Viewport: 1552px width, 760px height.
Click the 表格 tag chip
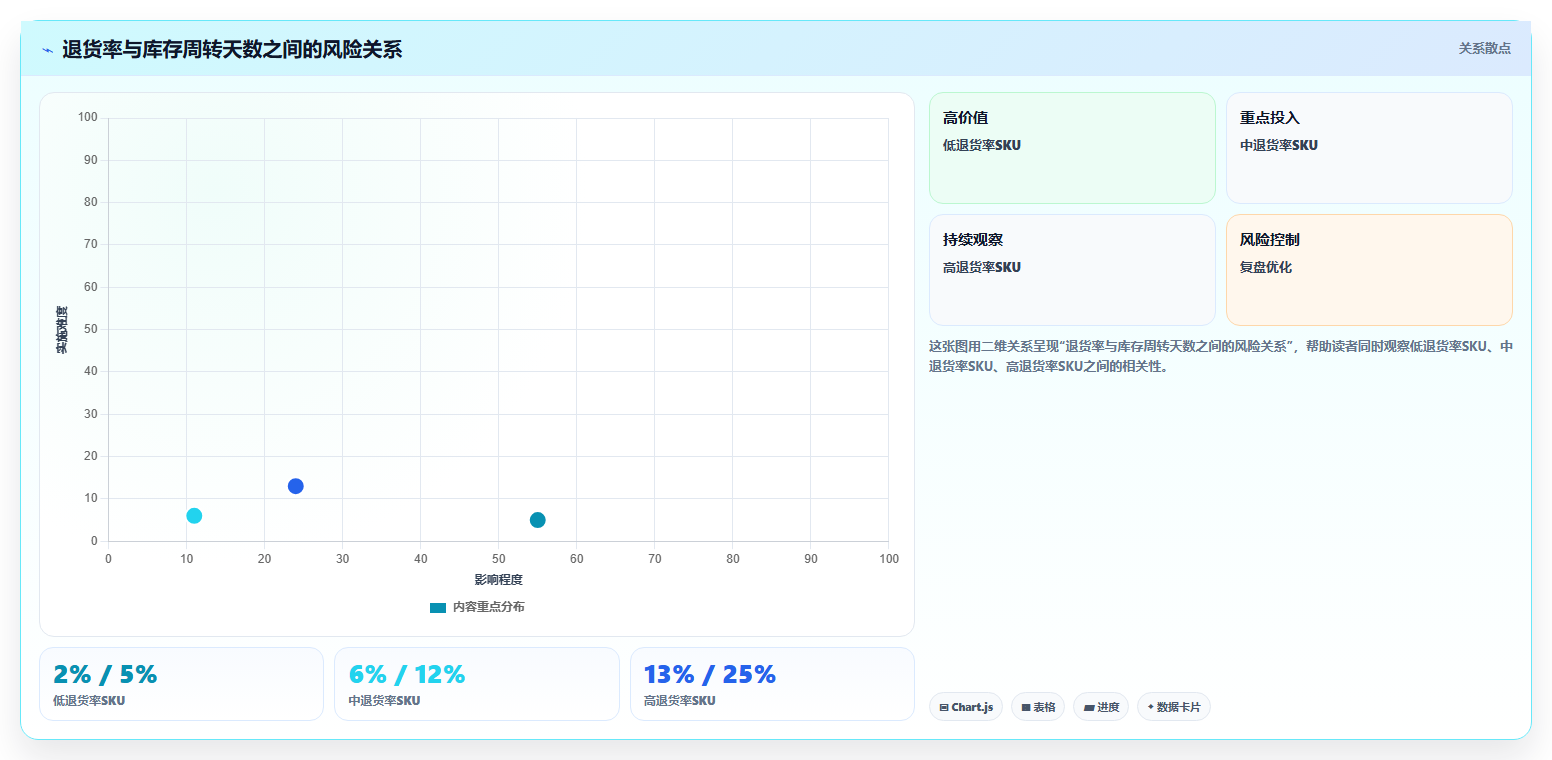[x=1038, y=707]
